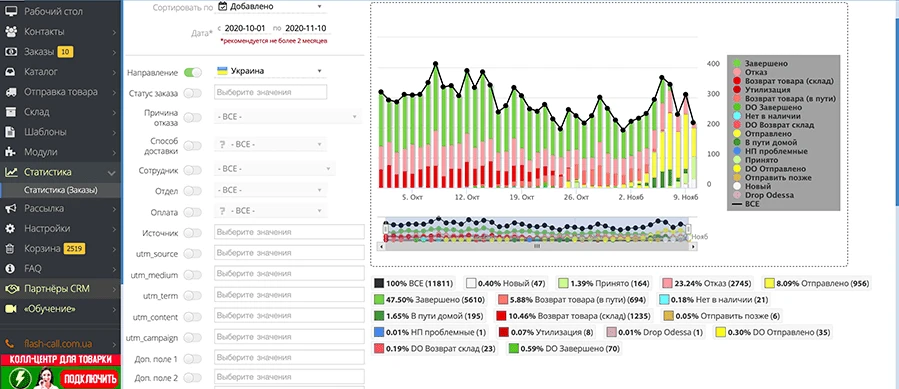The height and width of the screenshot is (389, 899).
Task: Click the flash-call.com.ua phone icon
Action: 10,344
